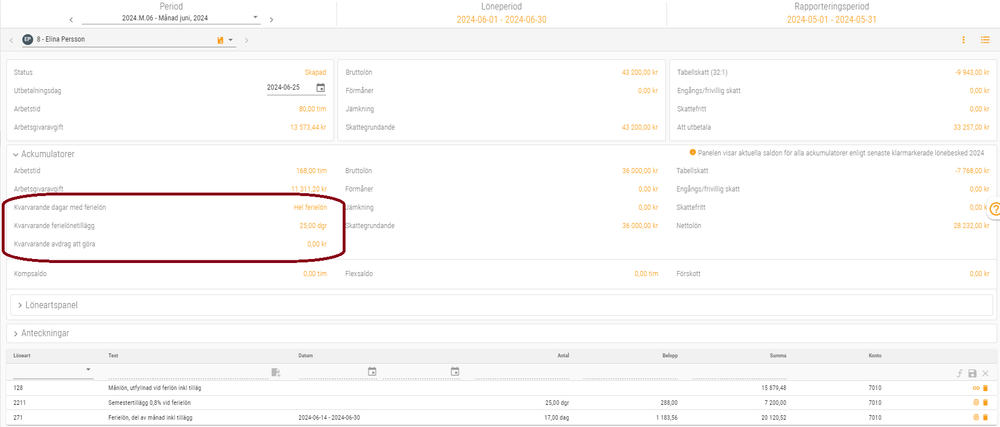Viewport: 1000px width, 427px height.
Task: Save the new payroll row
Action: coord(971,372)
